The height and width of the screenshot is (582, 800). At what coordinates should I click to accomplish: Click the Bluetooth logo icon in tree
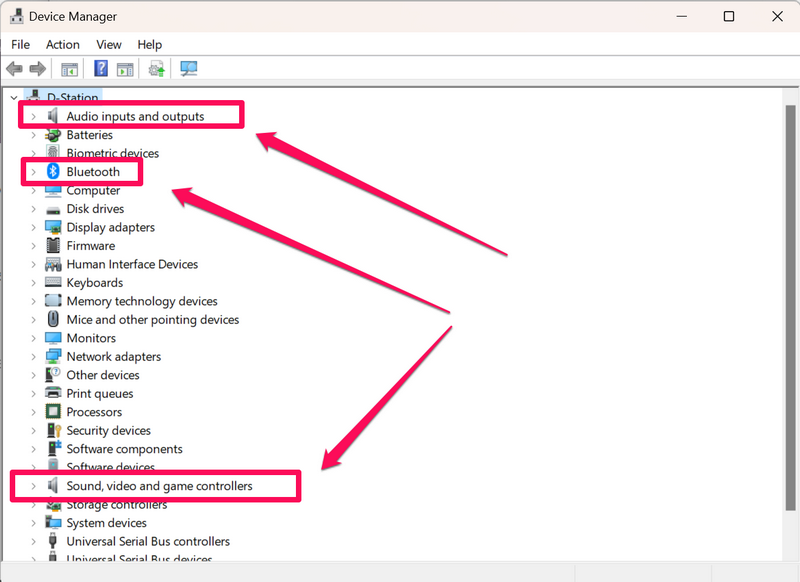pyautogui.click(x=54, y=172)
